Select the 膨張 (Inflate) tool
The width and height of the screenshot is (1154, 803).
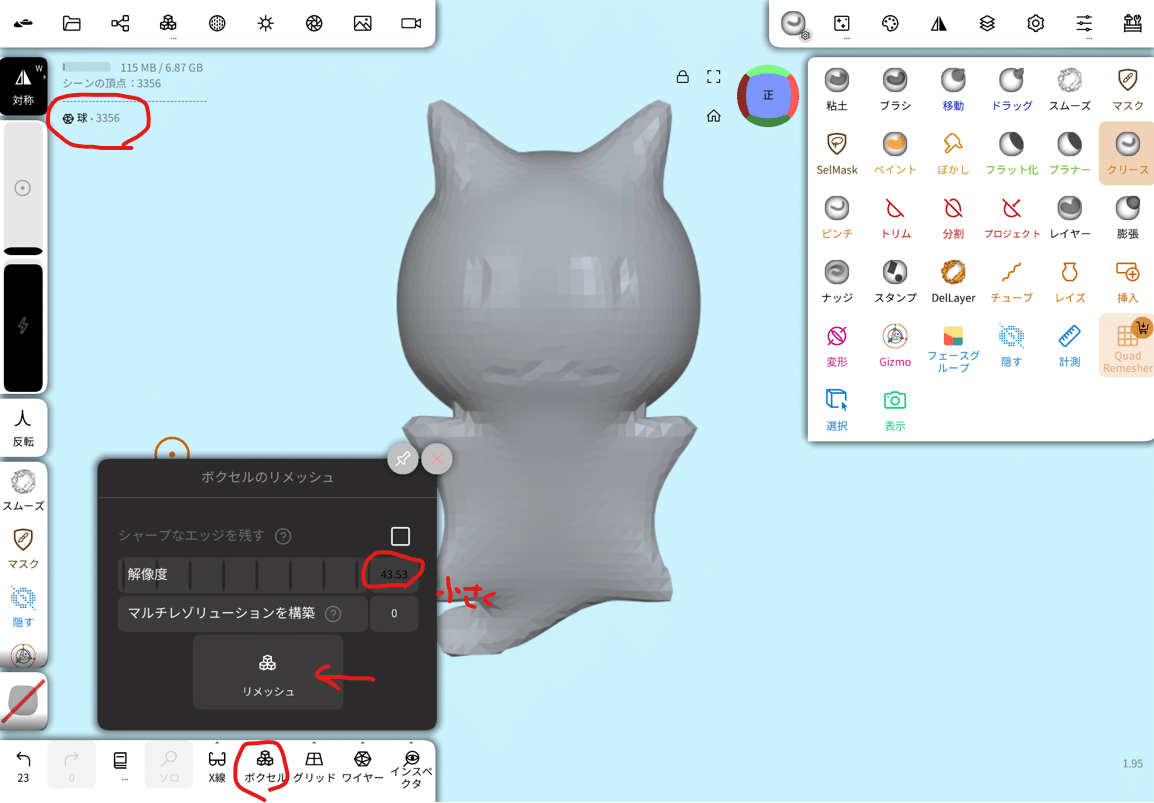point(1128,218)
